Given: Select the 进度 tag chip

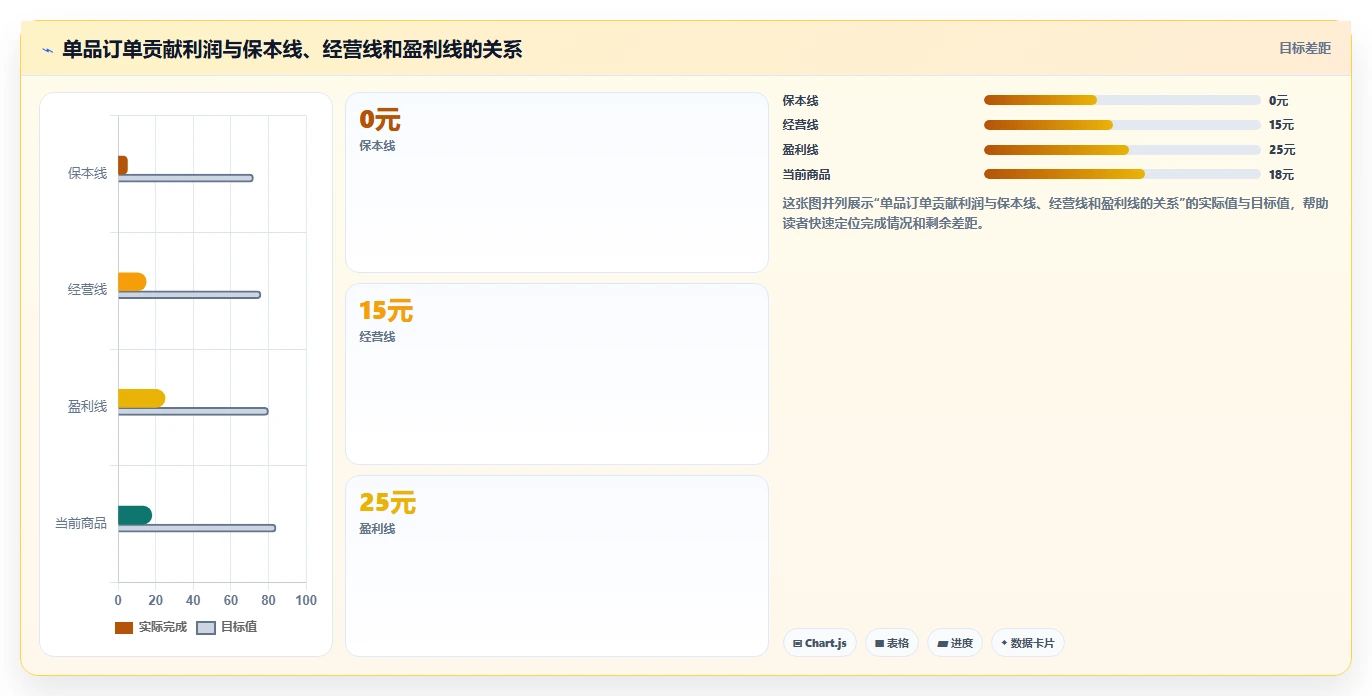Looking at the screenshot, I should pyautogui.click(x=955, y=643).
